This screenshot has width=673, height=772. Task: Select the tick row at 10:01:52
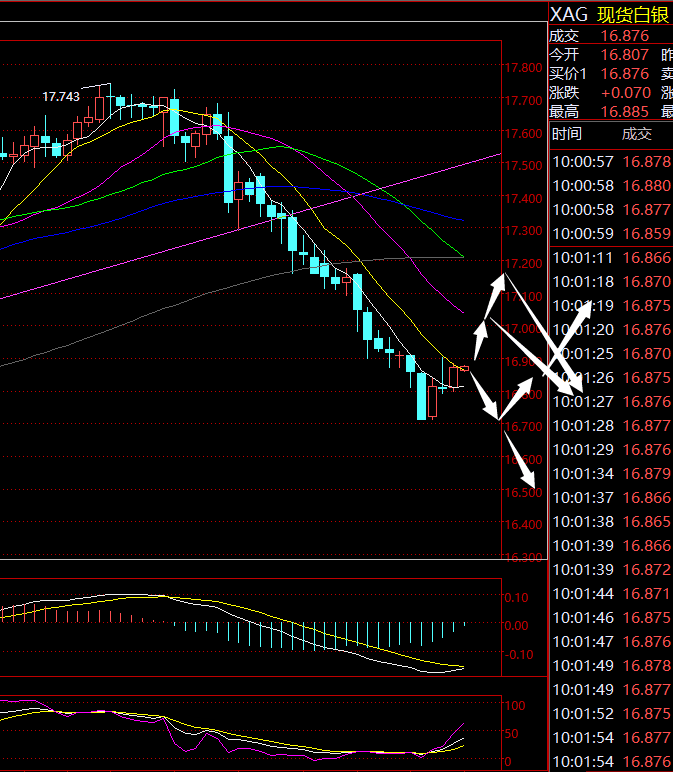pos(611,714)
